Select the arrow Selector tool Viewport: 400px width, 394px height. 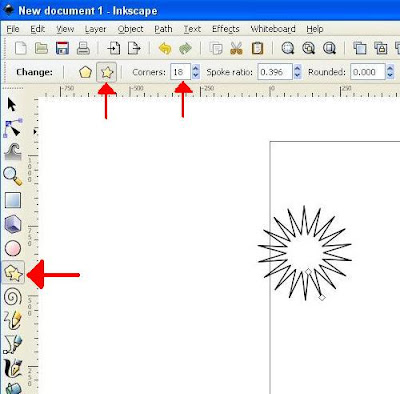(x=11, y=105)
